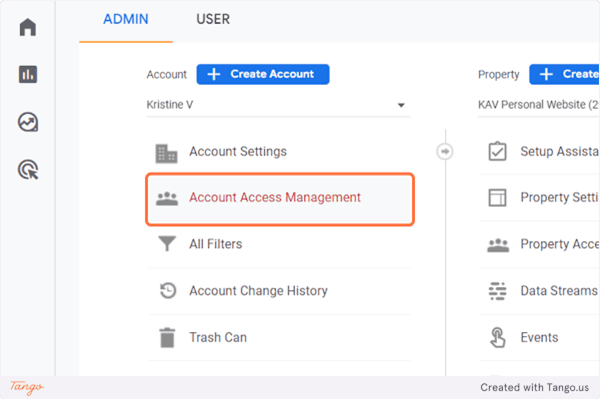Open the Reports bar chart icon
Screen dimensions: 600x399
pyautogui.click(x=28, y=74)
